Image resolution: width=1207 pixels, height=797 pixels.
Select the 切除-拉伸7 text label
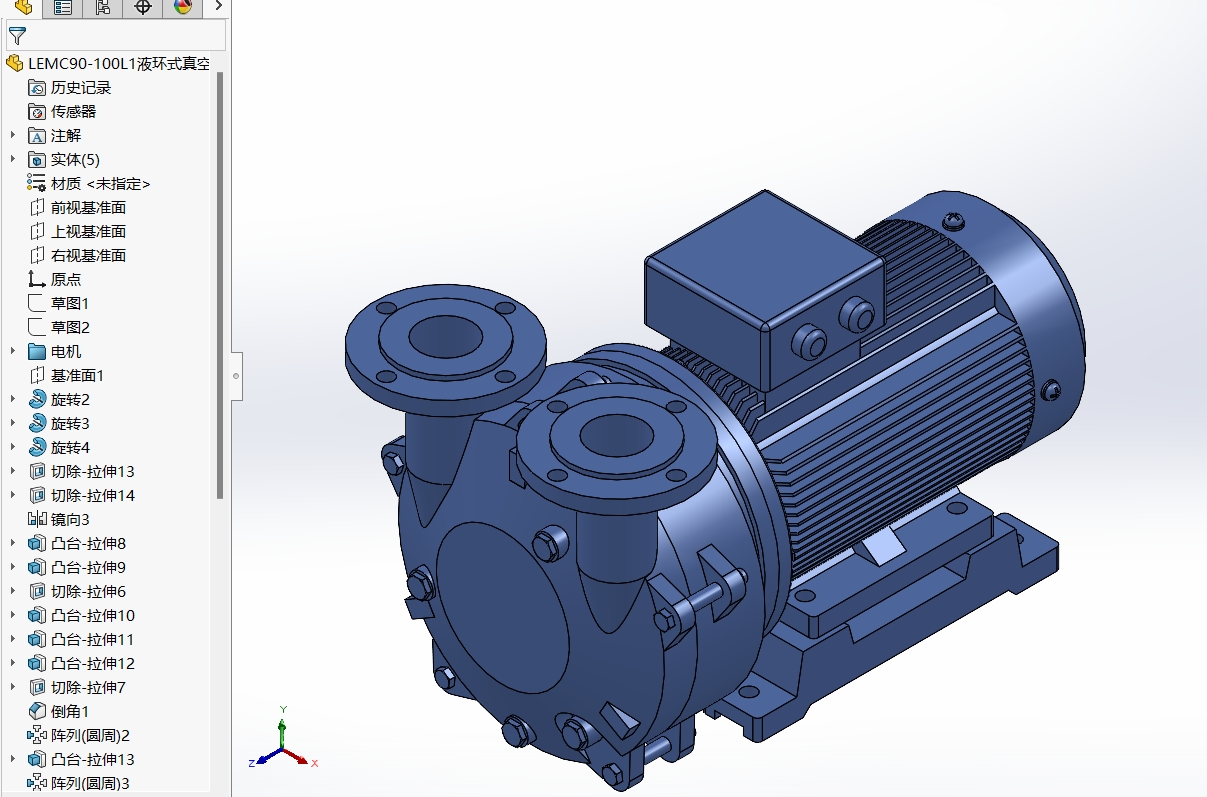(x=88, y=687)
